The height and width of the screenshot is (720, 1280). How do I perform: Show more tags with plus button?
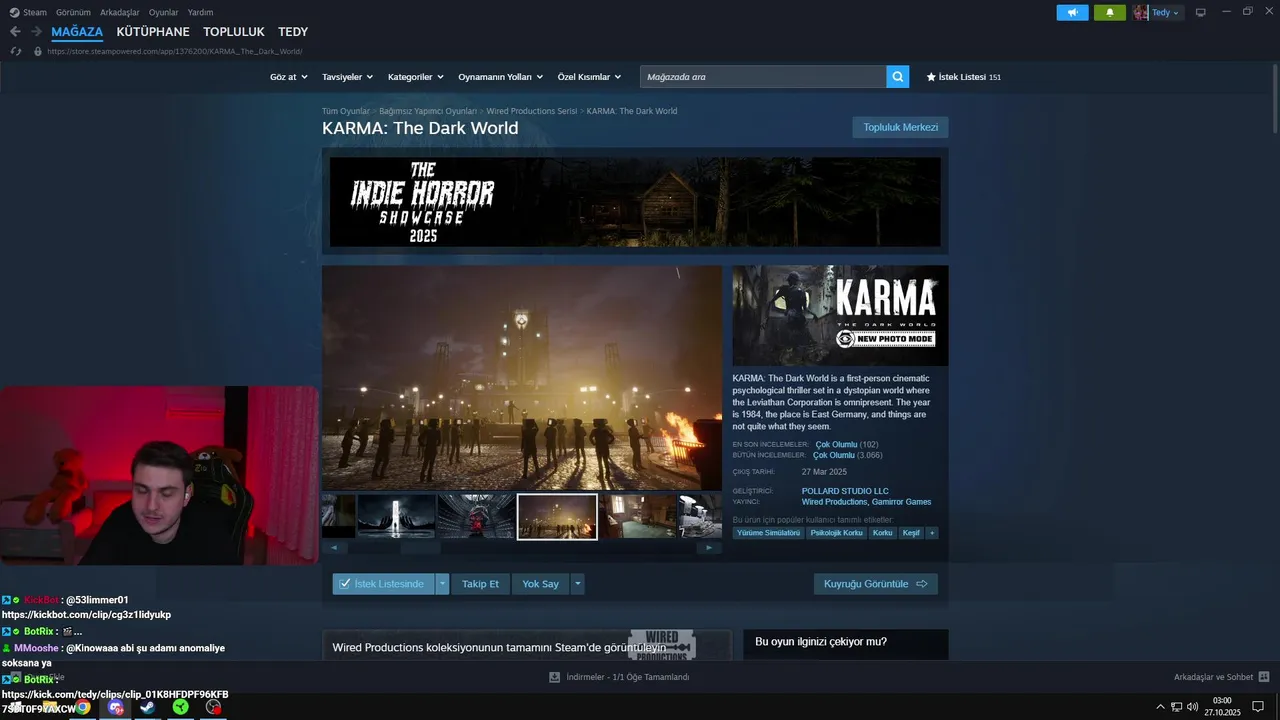[932, 533]
